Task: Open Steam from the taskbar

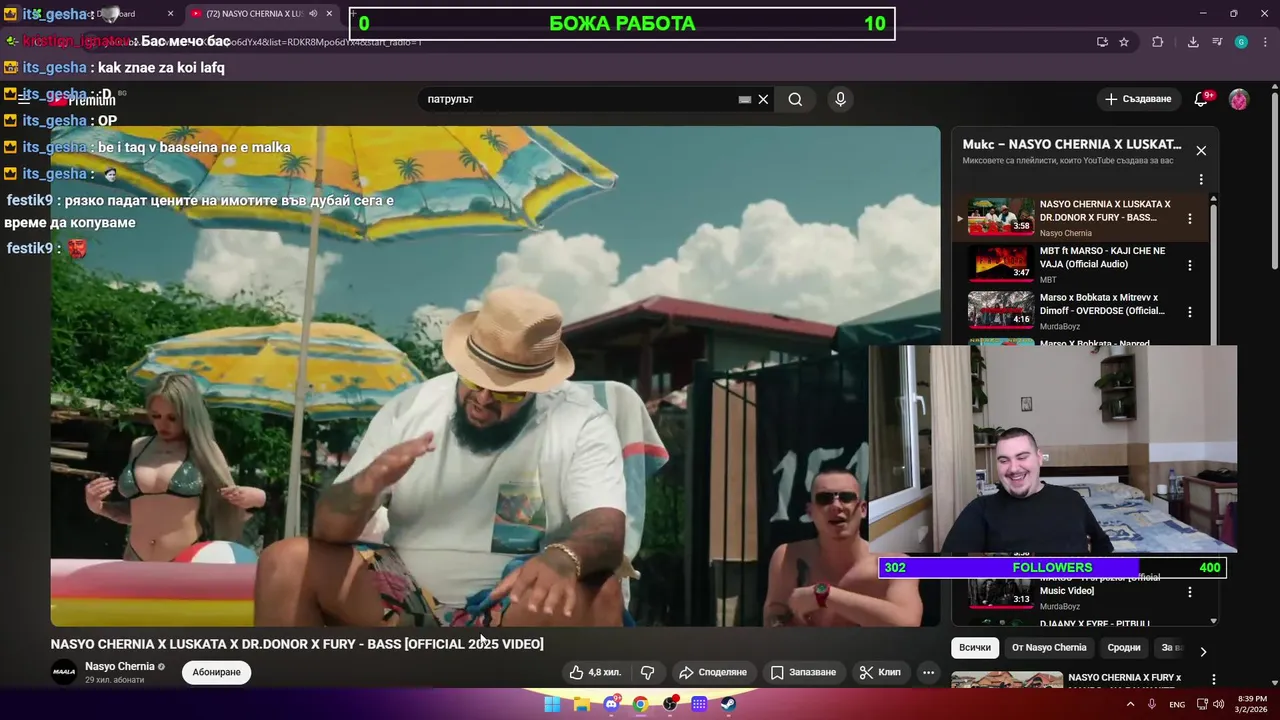Action: 729,704
